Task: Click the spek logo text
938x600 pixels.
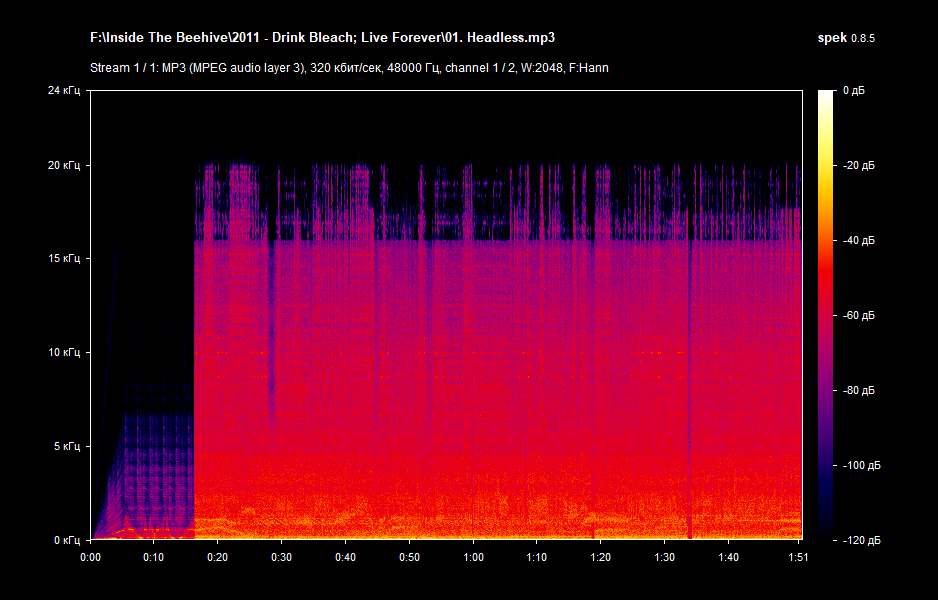Action: (832, 37)
